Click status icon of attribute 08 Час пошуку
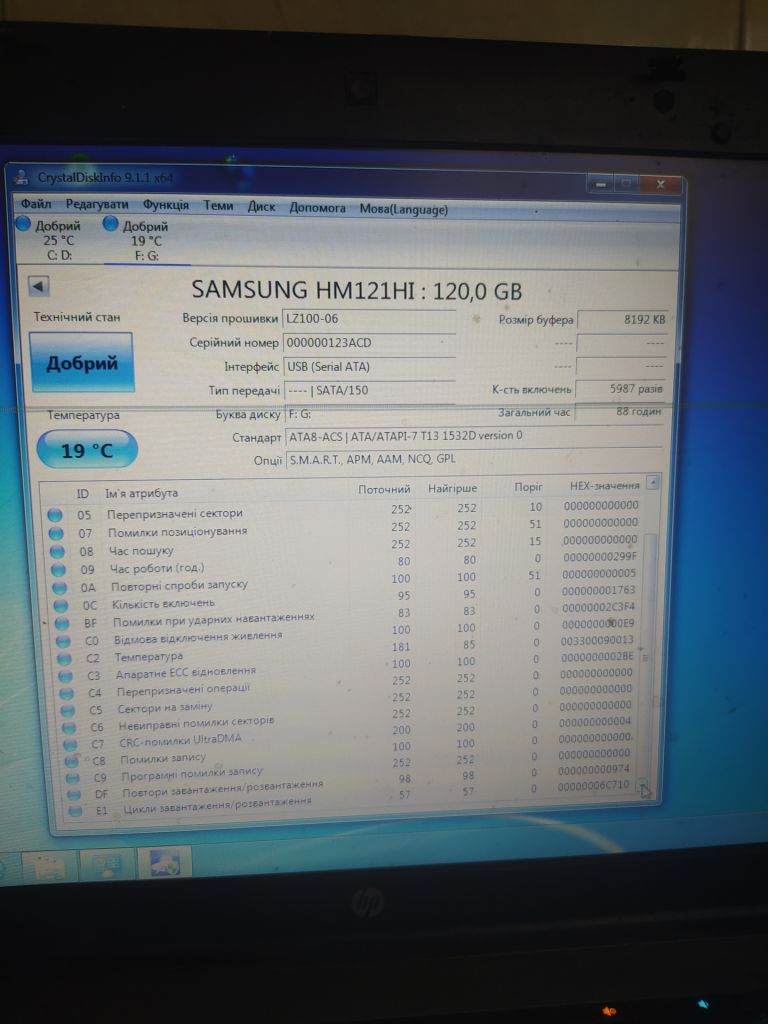The image size is (768, 1024). (x=57, y=552)
